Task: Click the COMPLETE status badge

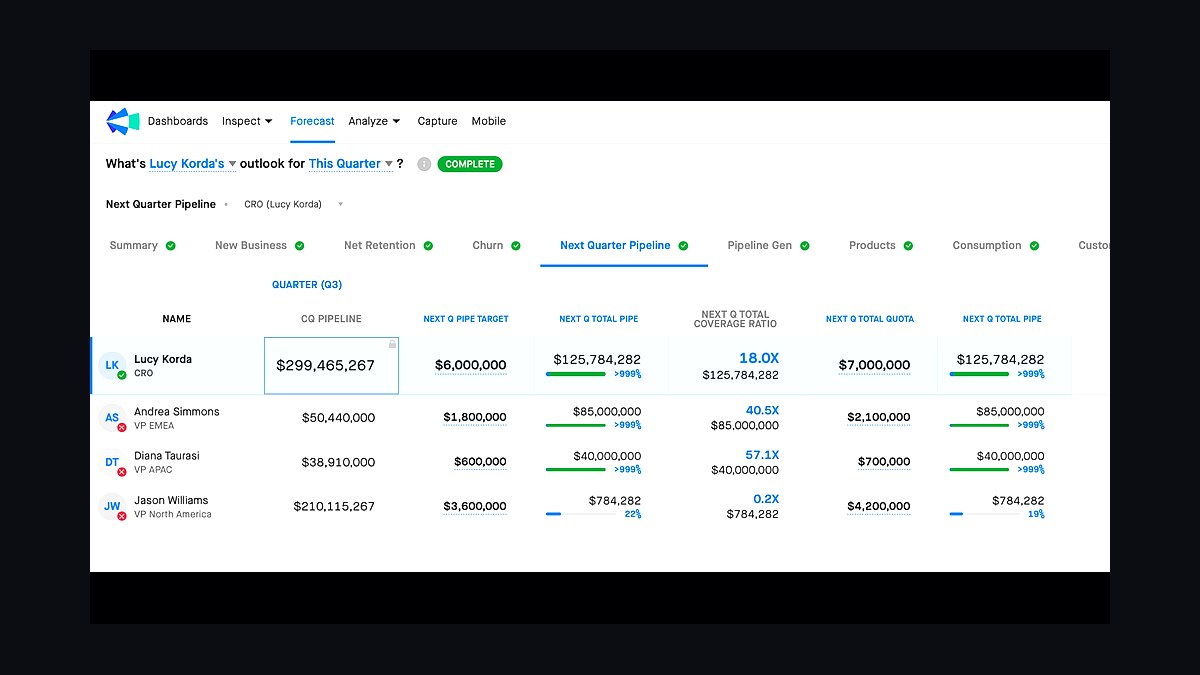Action: [470, 164]
